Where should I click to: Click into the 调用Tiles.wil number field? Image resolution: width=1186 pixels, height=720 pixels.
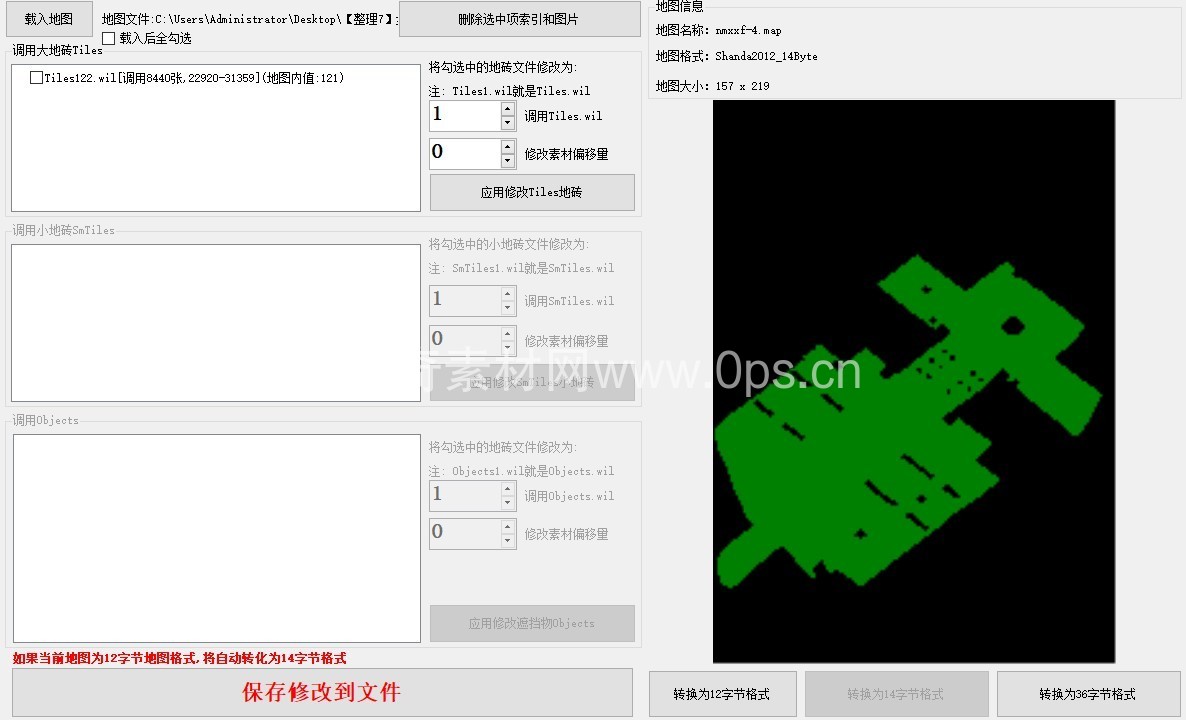pos(464,116)
